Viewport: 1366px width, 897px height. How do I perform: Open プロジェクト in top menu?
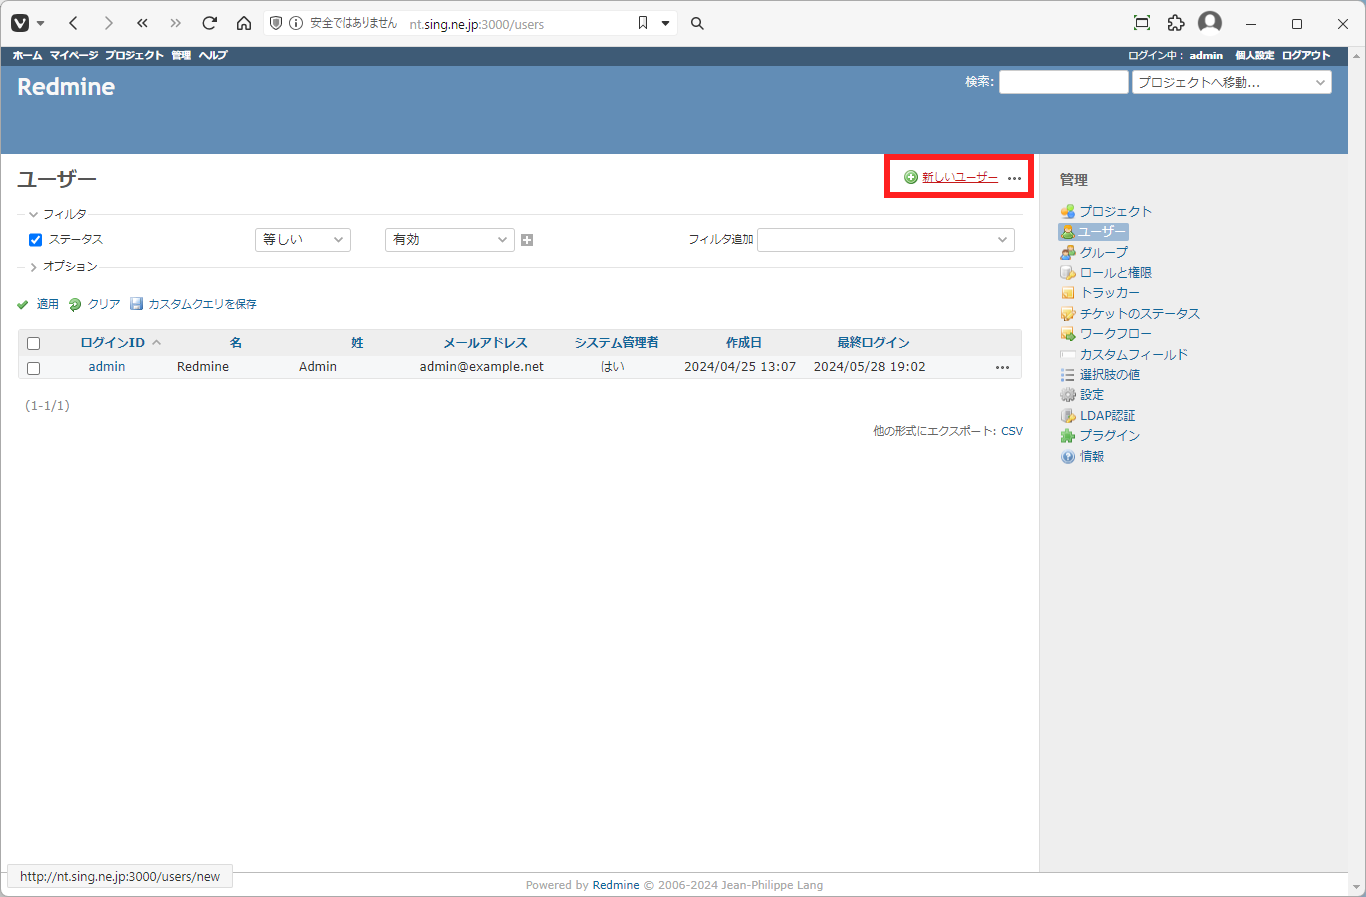point(134,55)
